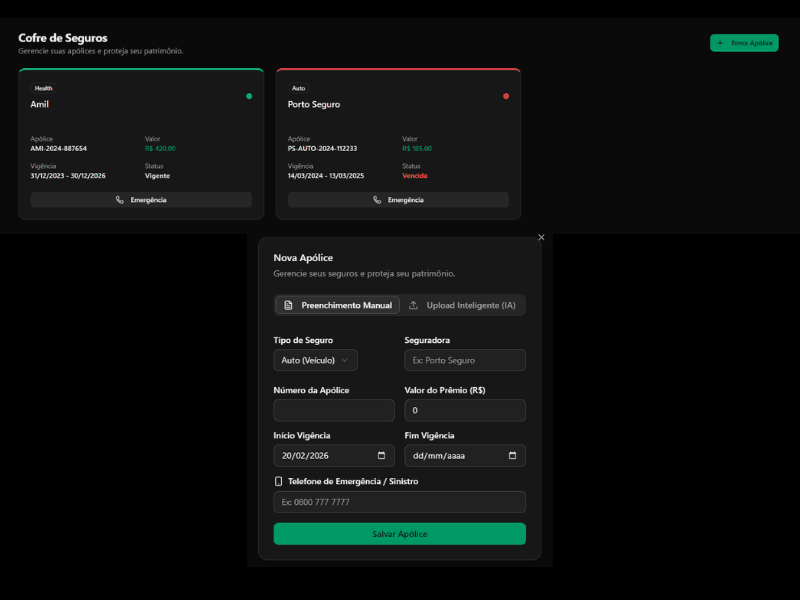Click the Telefone de Emergência input field
The height and width of the screenshot is (600, 800).
pos(399,502)
